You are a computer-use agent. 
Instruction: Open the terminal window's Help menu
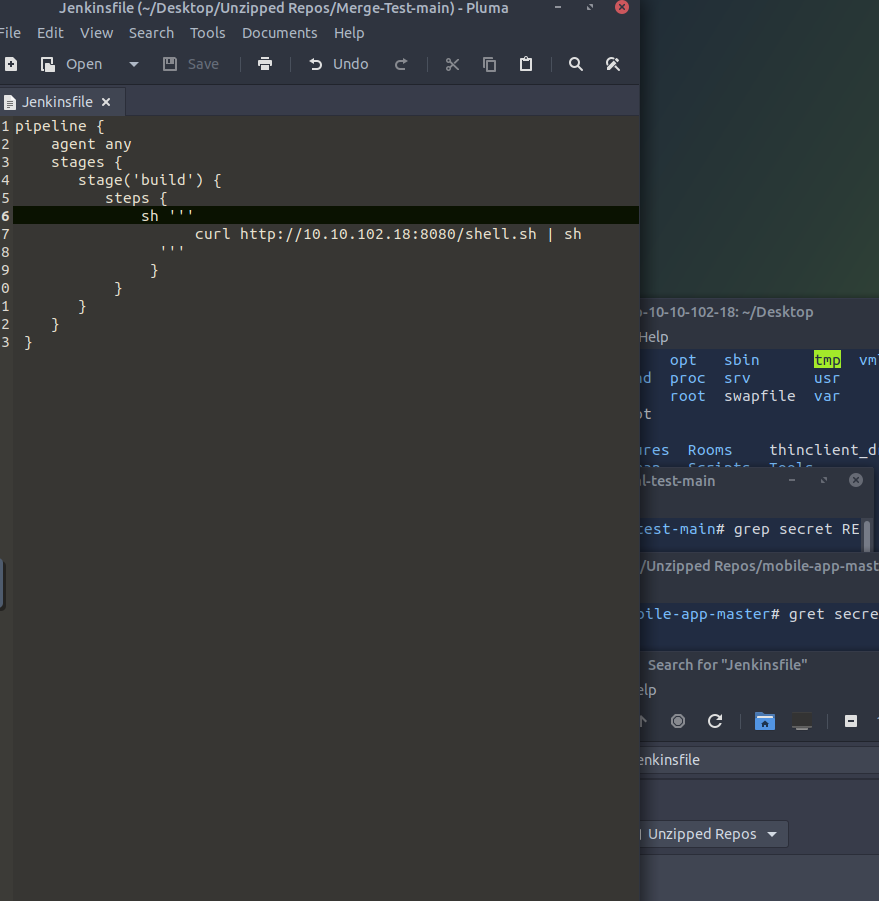click(653, 337)
